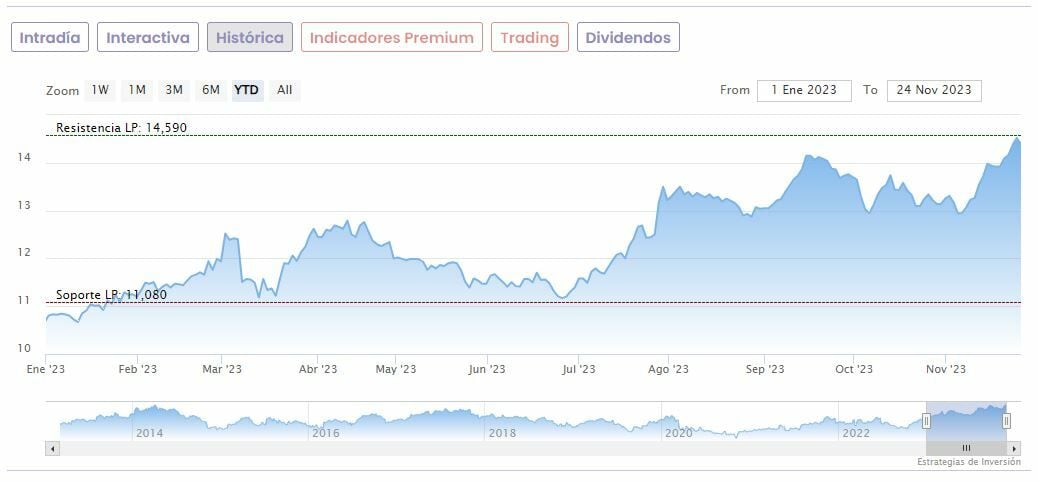Click the scrollbar right arrow
Viewport: 1038px width, 482px height.
coord(1015,448)
